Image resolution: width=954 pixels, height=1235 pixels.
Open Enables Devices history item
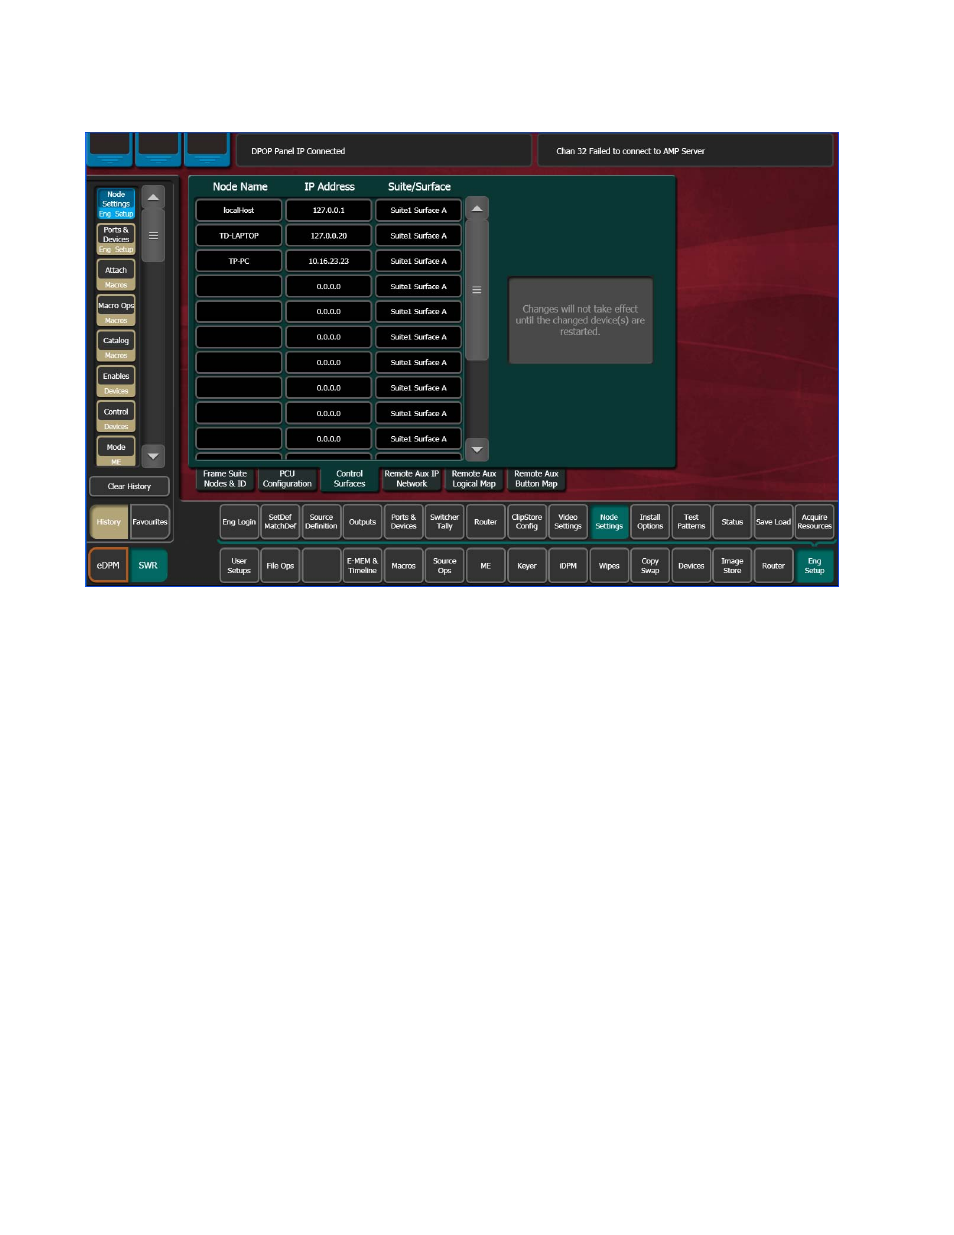click(x=116, y=380)
